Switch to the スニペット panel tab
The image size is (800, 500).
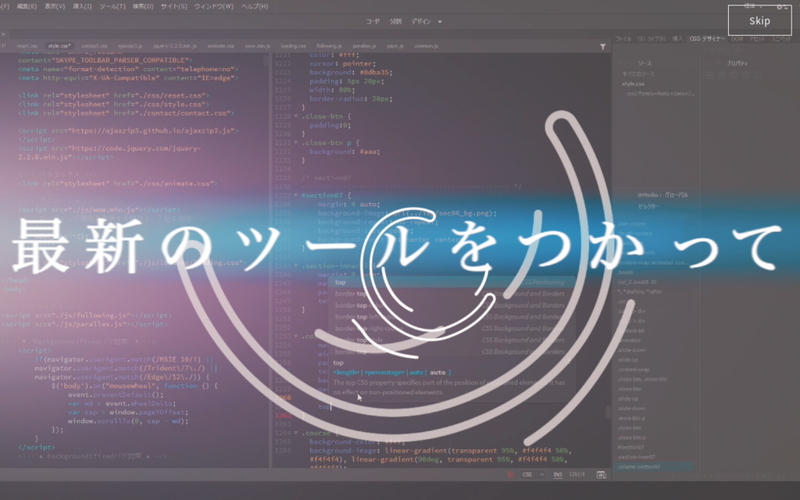pyautogui.click(x=781, y=39)
